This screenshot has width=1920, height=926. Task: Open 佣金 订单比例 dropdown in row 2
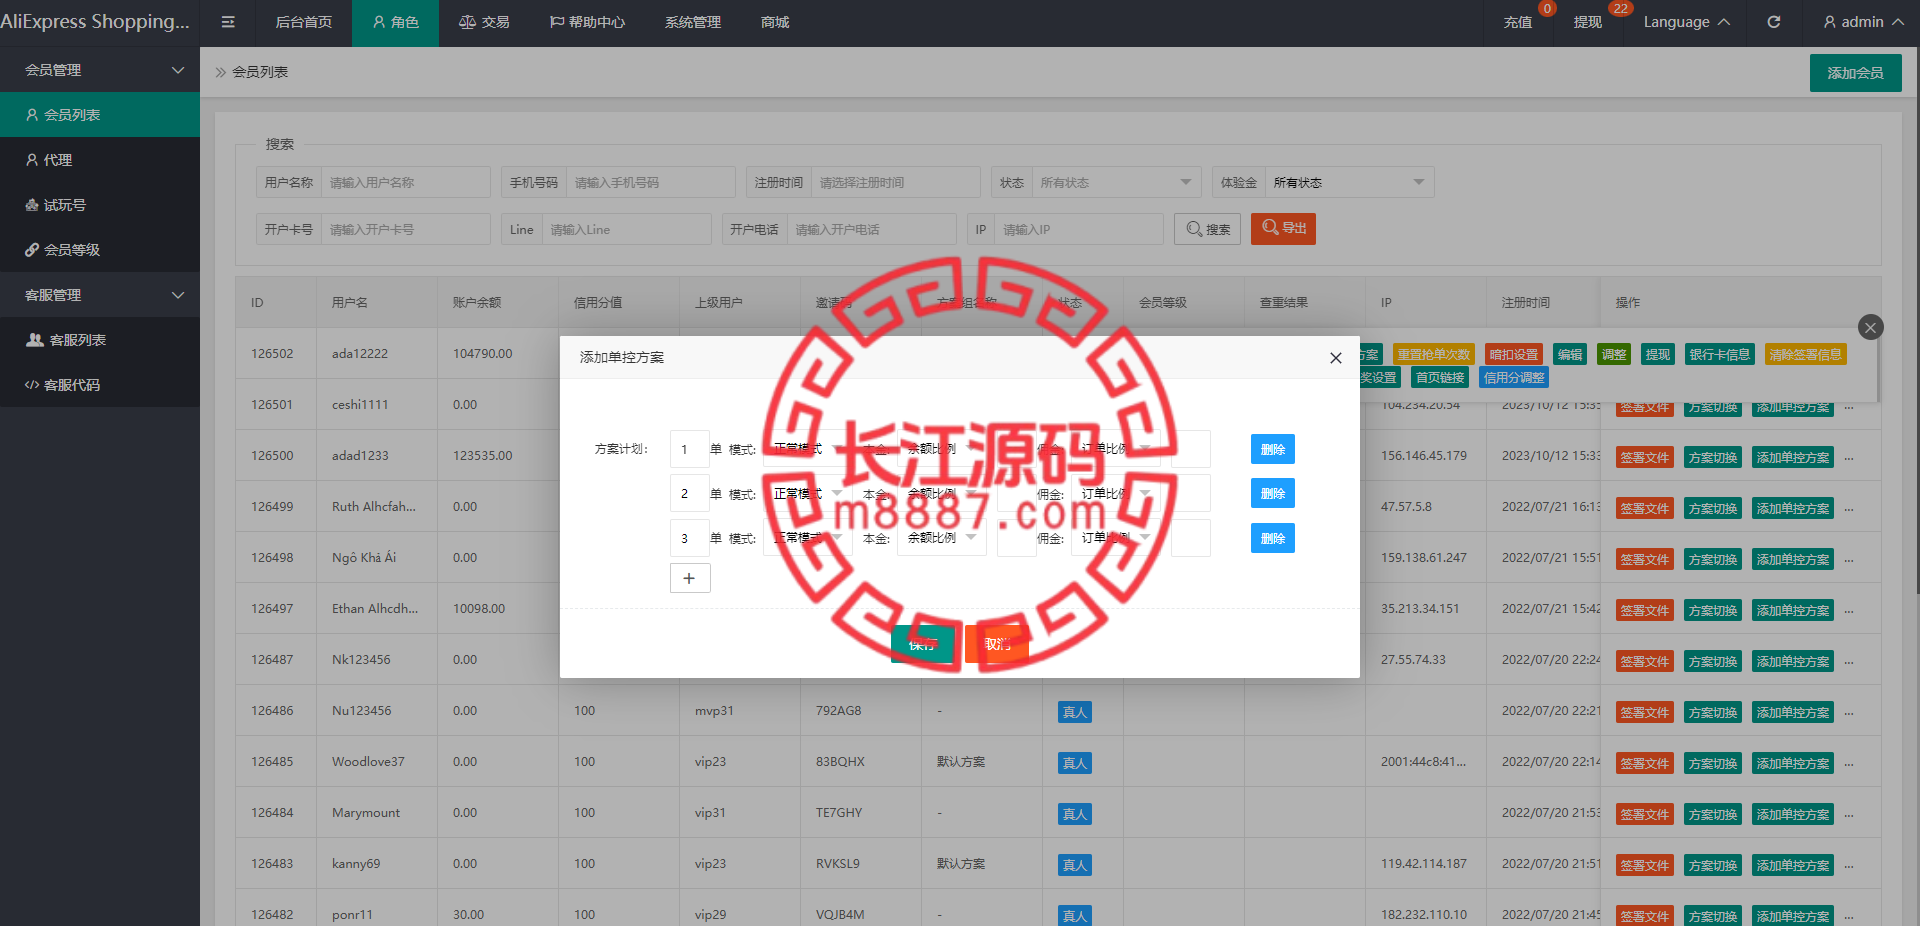click(1116, 494)
